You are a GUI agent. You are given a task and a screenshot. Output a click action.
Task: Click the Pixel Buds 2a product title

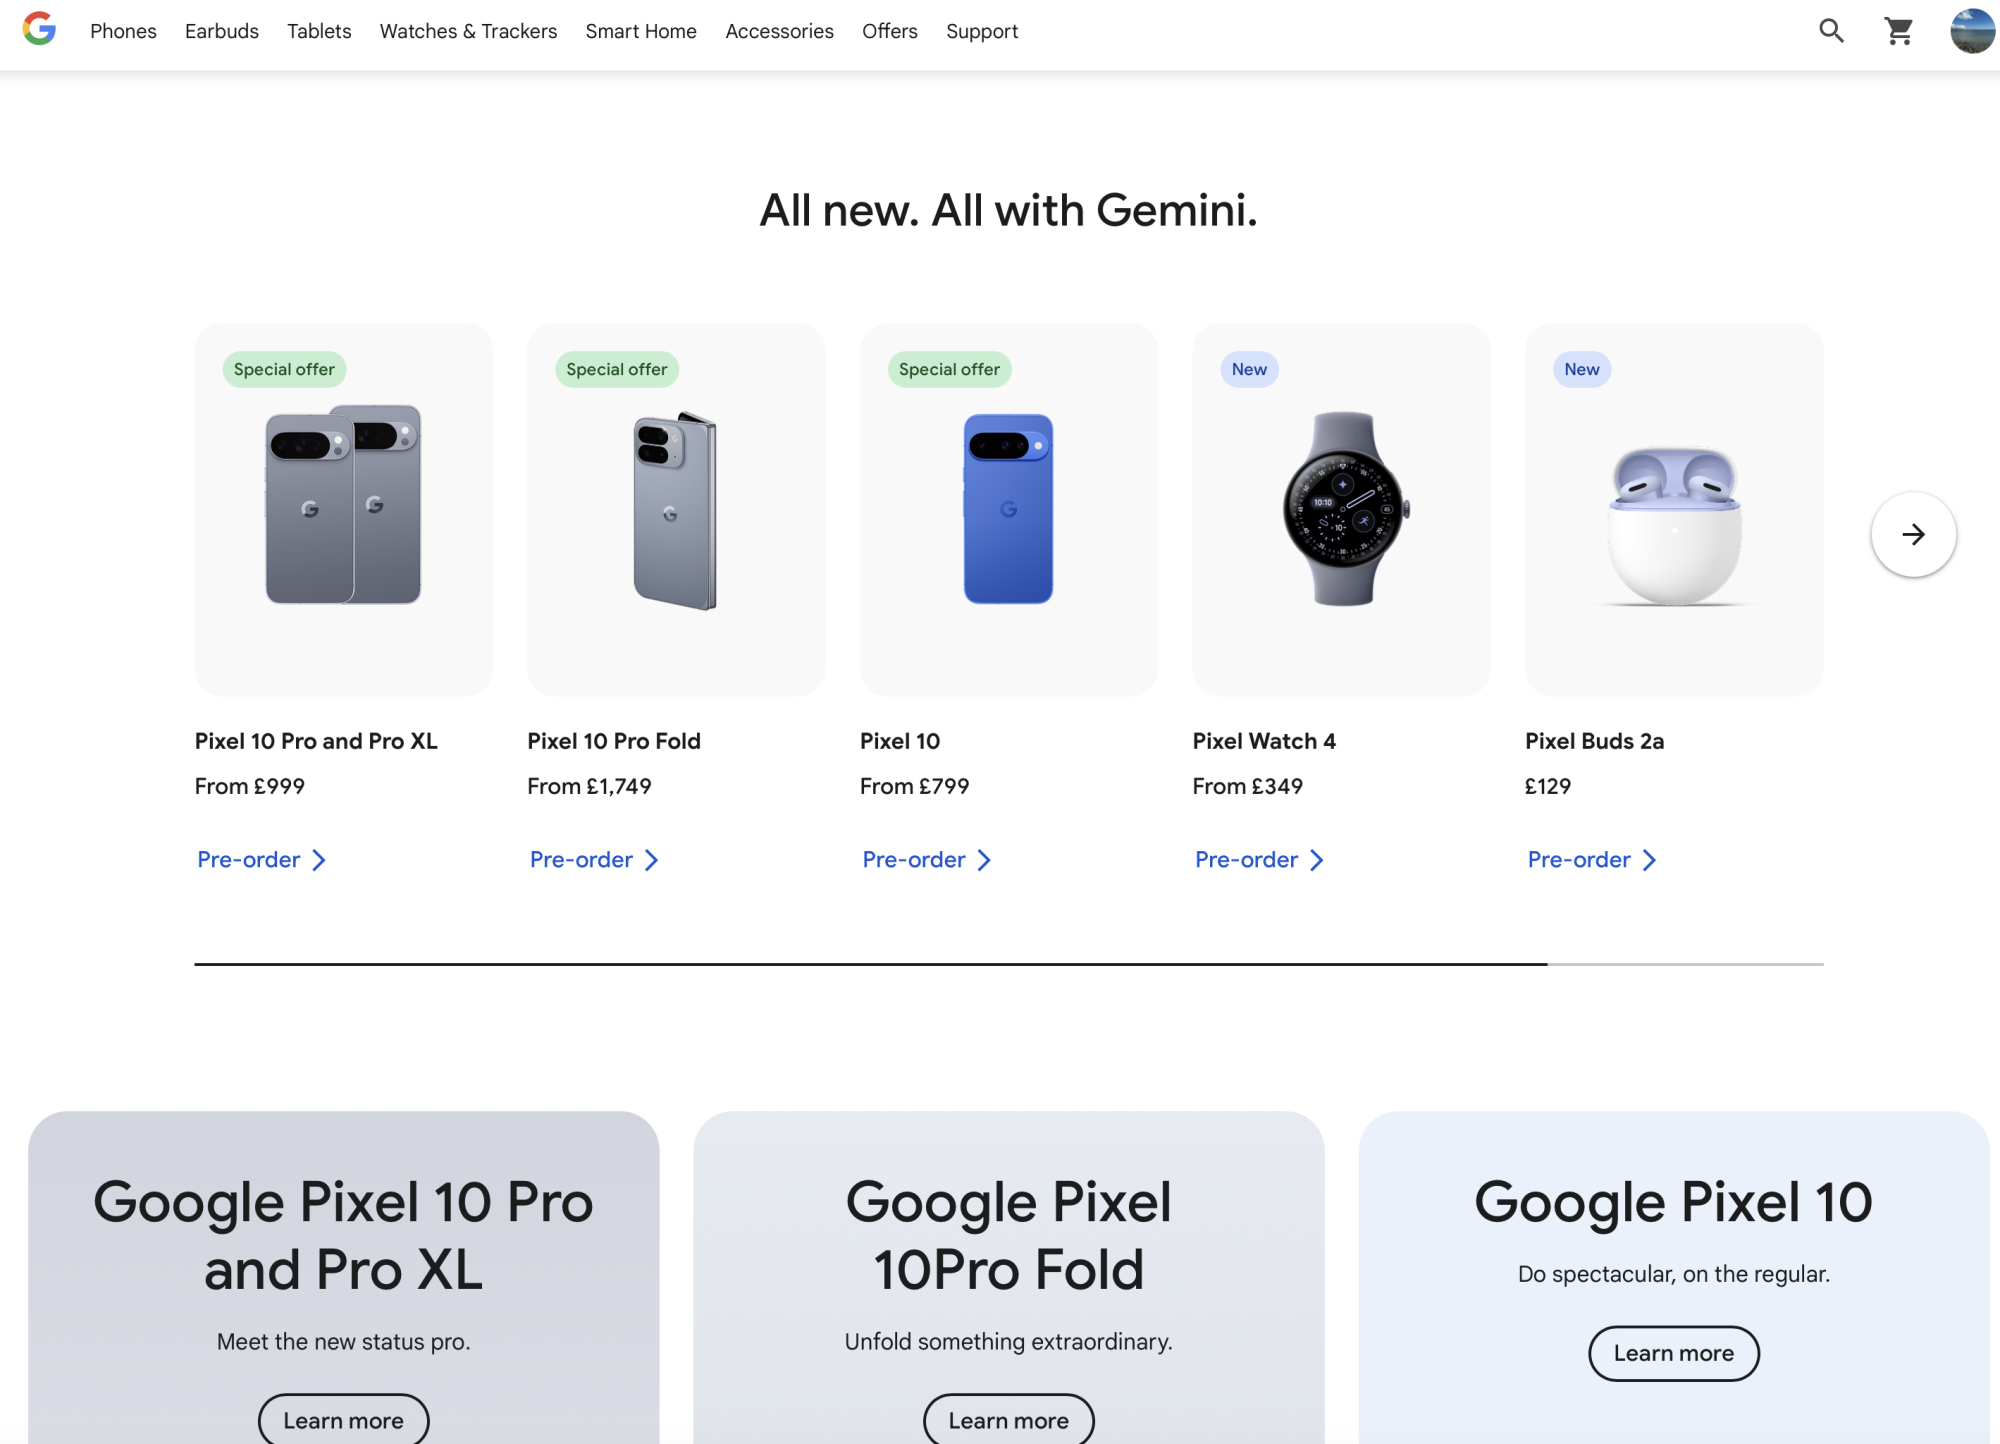[x=1594, y=741]
